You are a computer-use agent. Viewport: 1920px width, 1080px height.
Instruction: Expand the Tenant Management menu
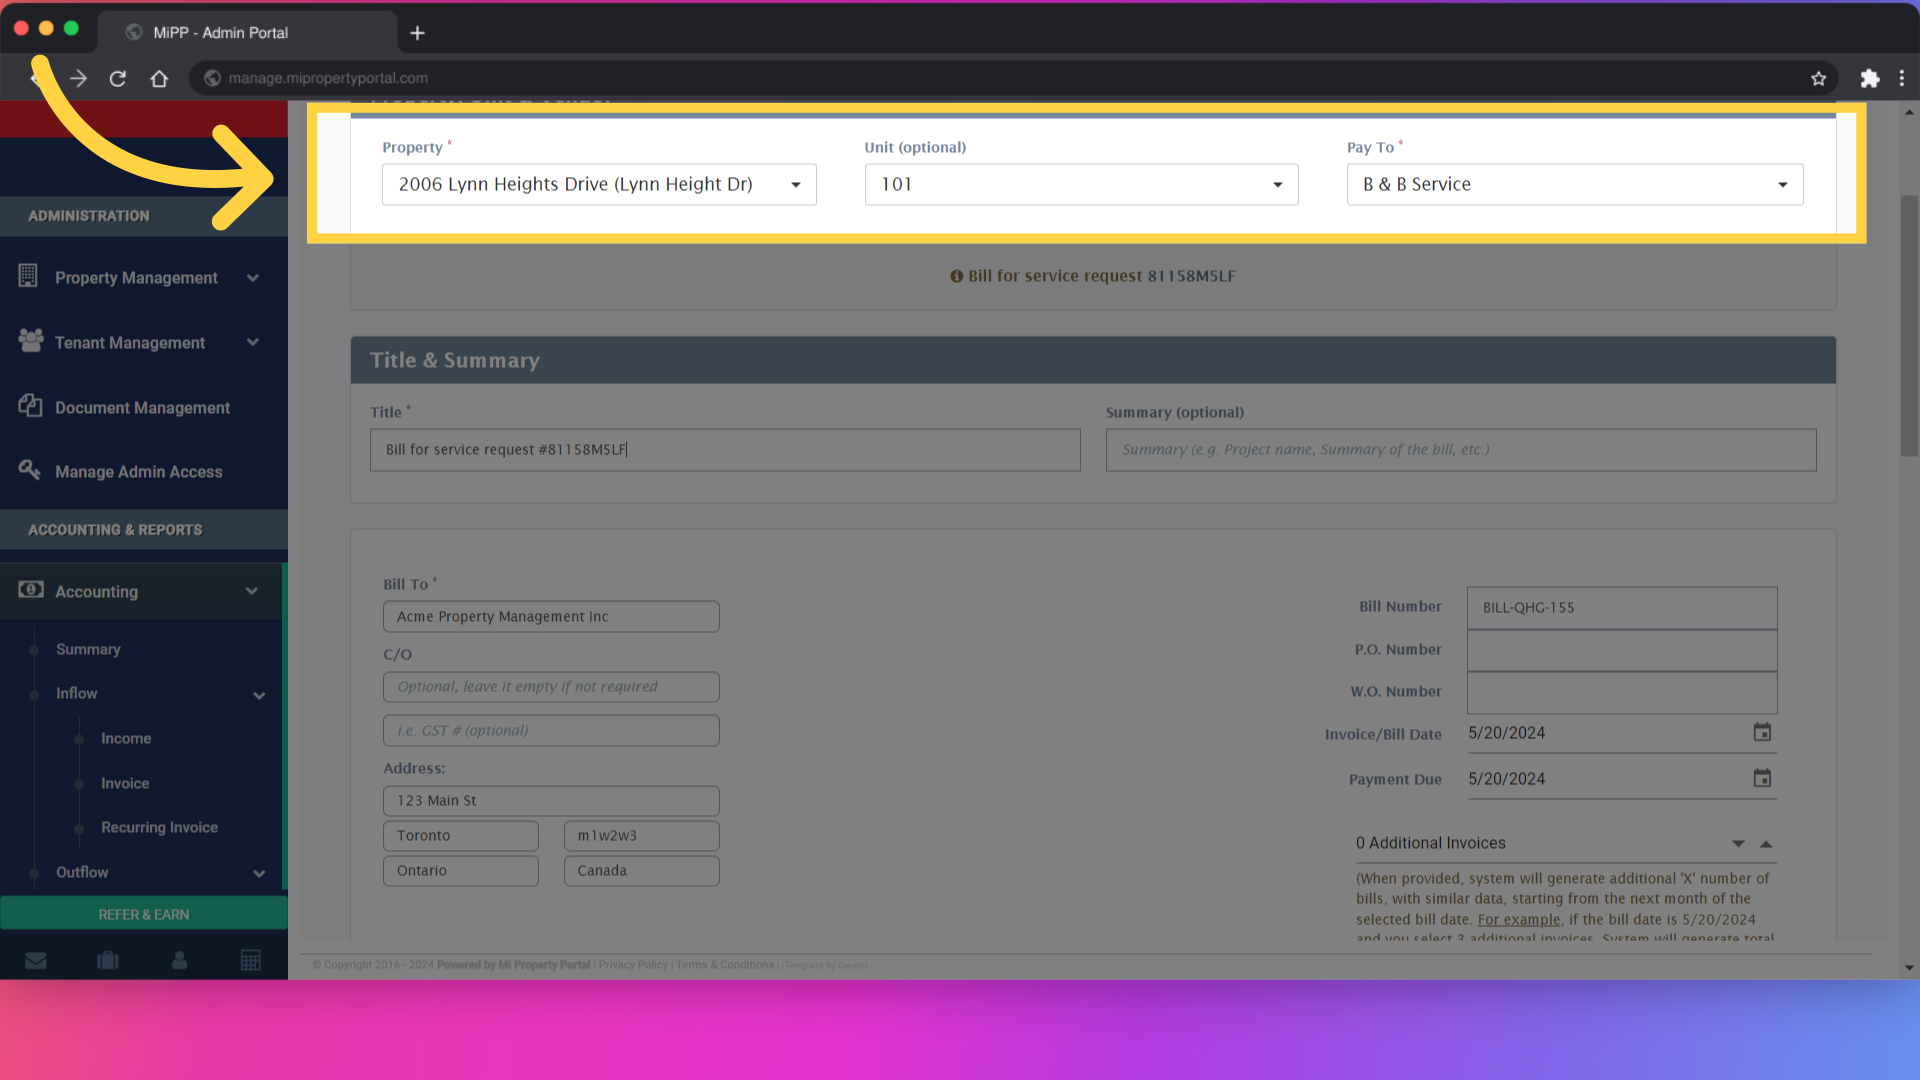coord(253,343)
